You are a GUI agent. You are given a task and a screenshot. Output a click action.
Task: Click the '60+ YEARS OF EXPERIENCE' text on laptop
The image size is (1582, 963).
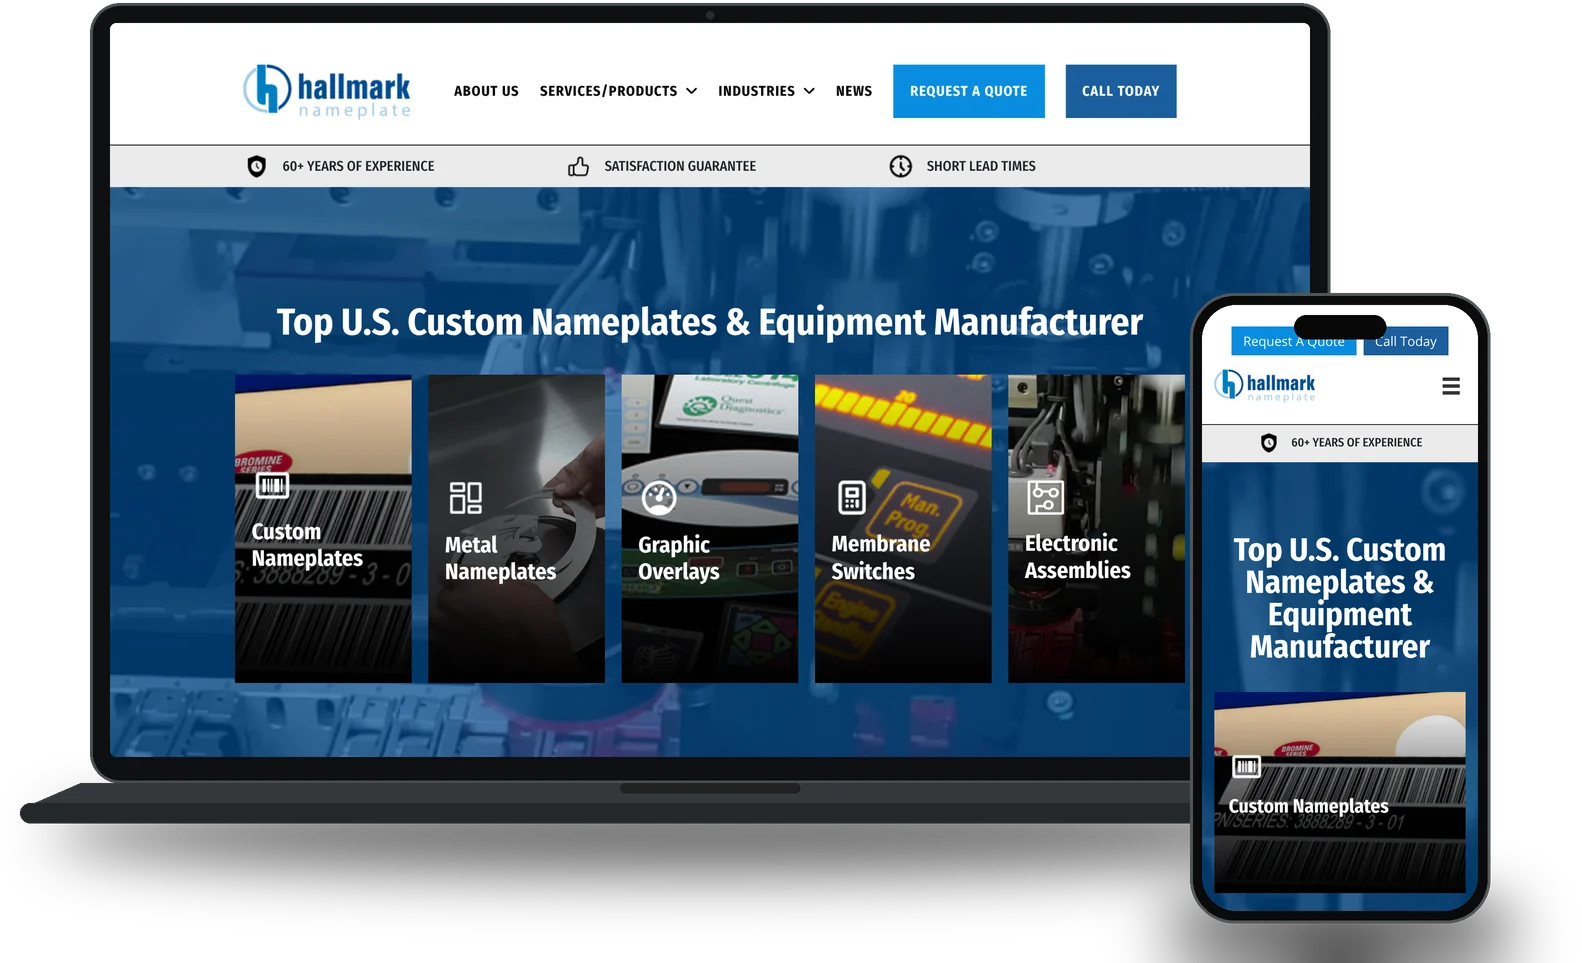(358, 166)
